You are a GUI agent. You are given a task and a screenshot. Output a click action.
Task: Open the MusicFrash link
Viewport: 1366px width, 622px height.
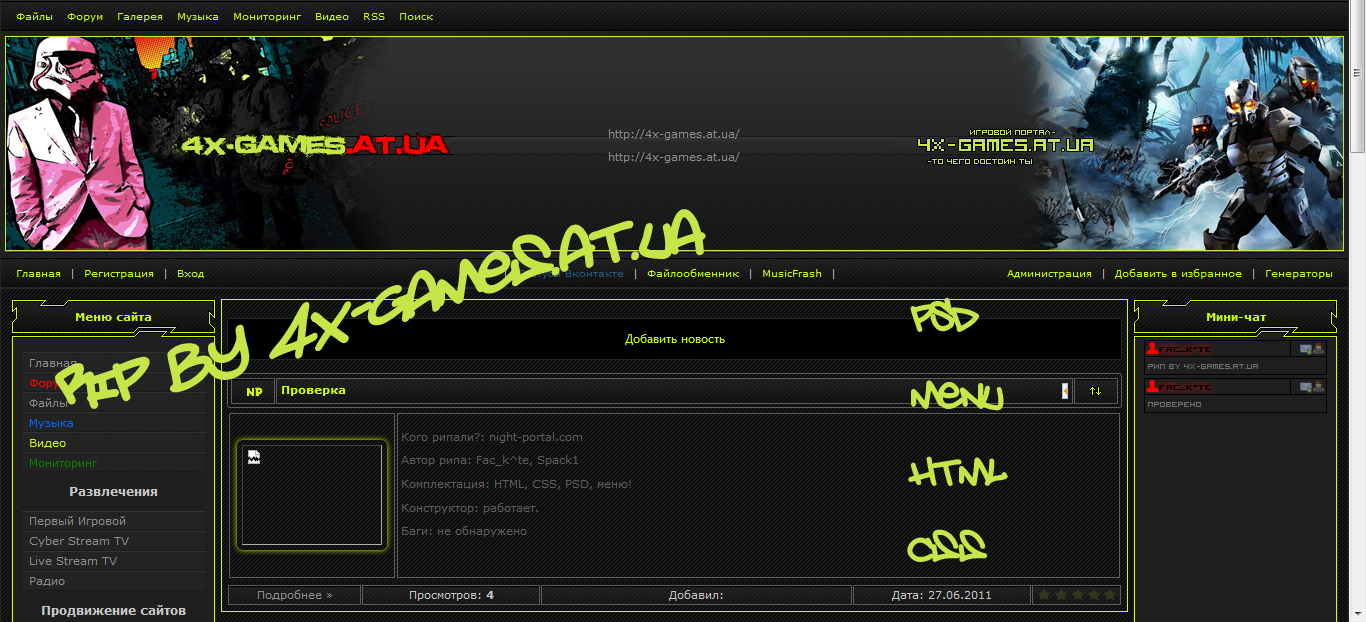(x=792, y=274)
